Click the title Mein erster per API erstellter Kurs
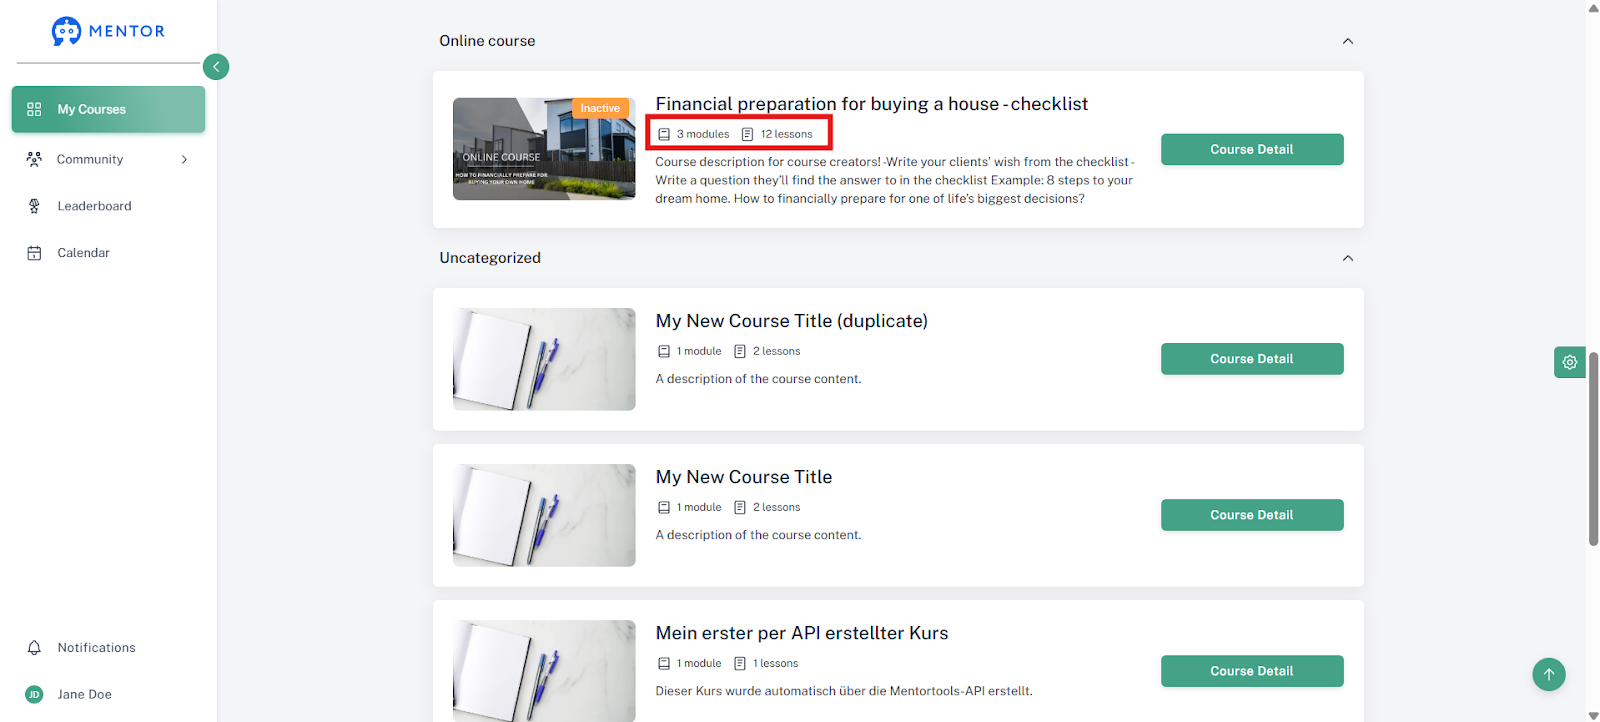 pyautogui.click(x=801, y=633)
